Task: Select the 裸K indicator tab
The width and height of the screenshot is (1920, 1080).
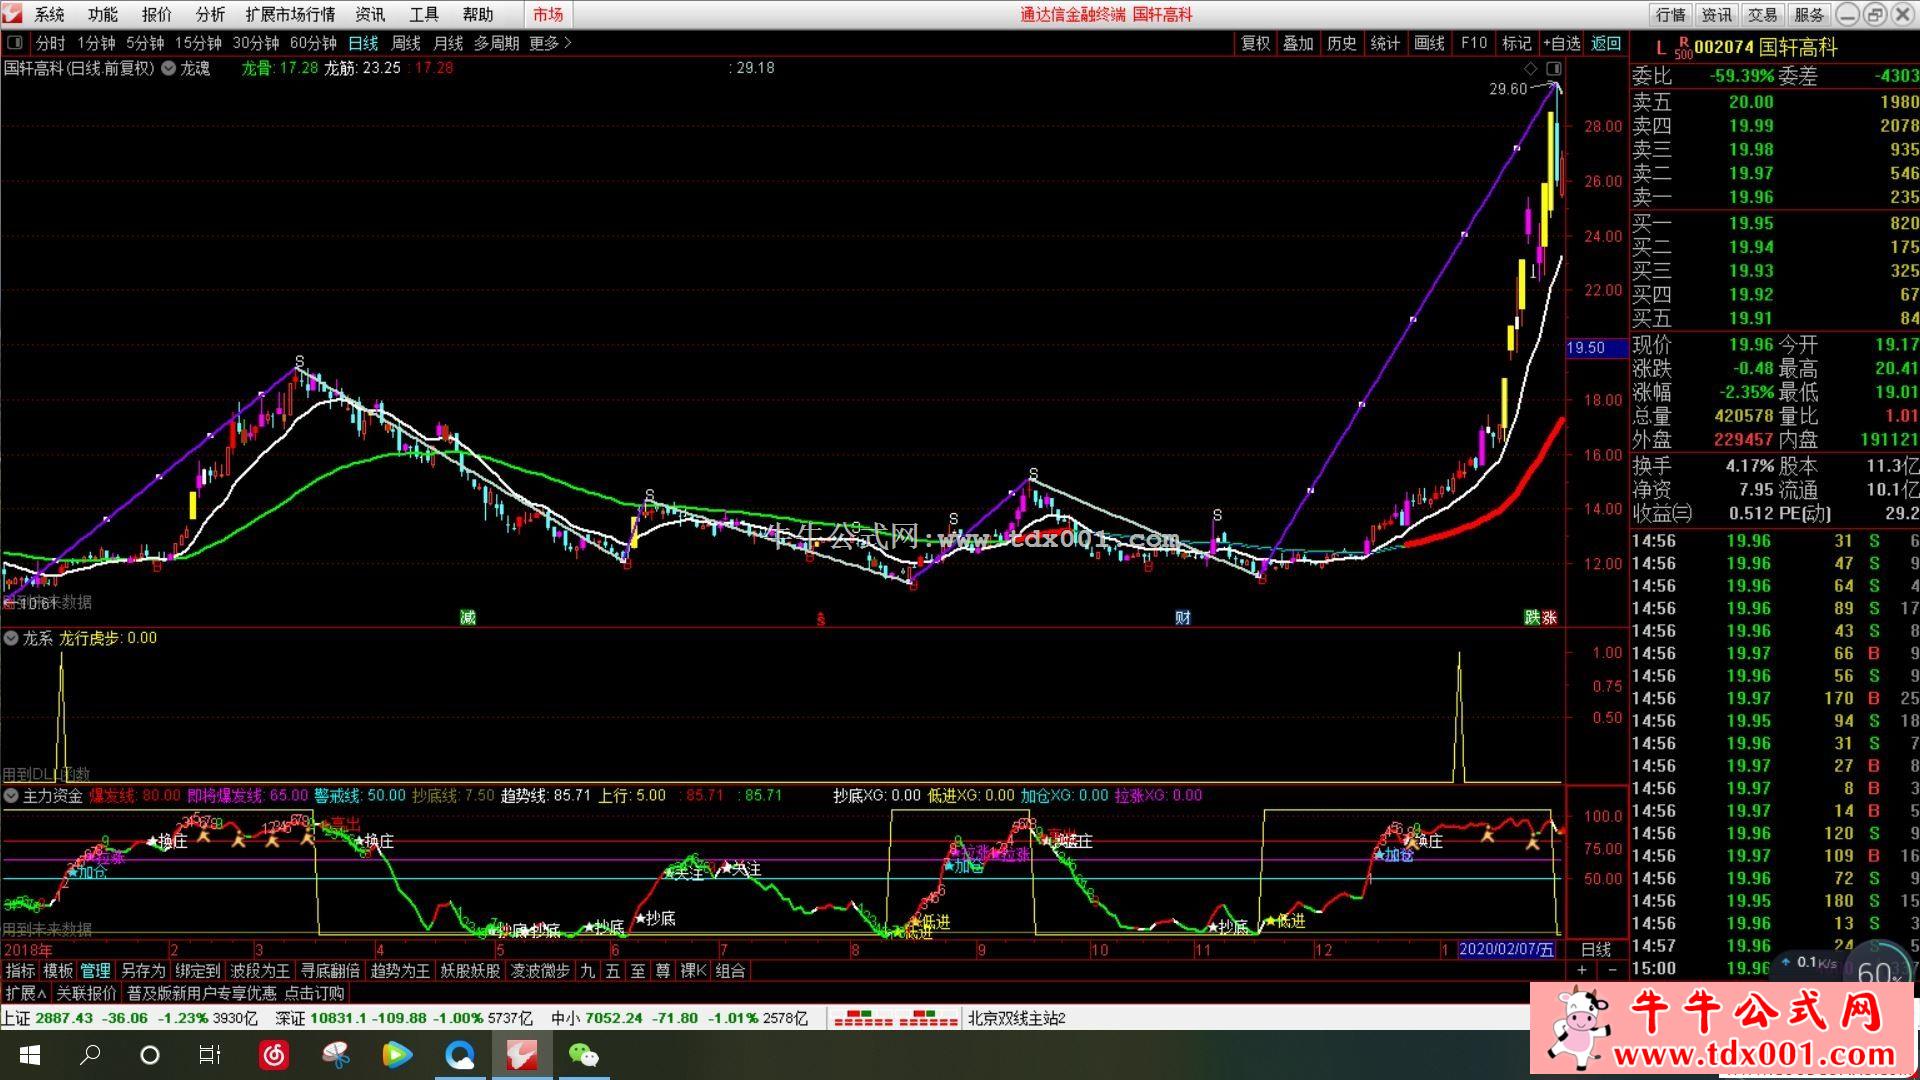Action: click(x=693, y=971)
